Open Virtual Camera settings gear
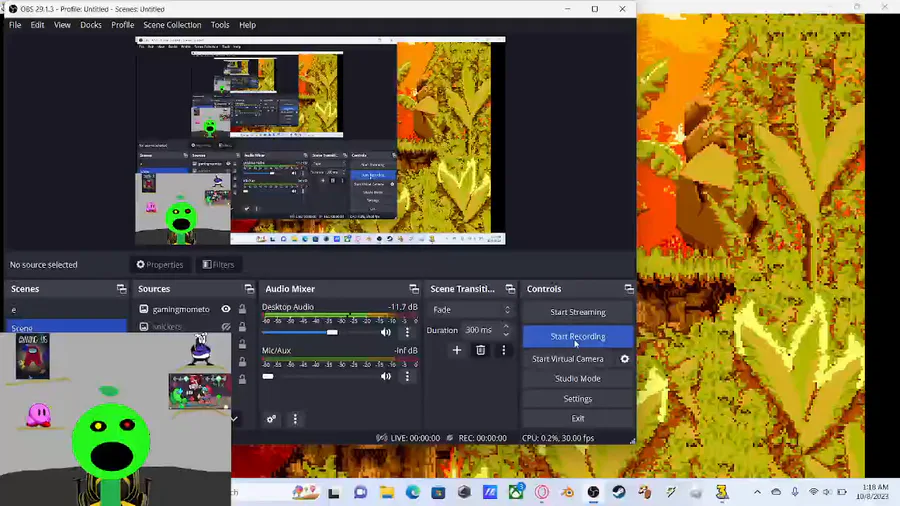This screenshot has width=900, height=506. [x=624, y=359]
